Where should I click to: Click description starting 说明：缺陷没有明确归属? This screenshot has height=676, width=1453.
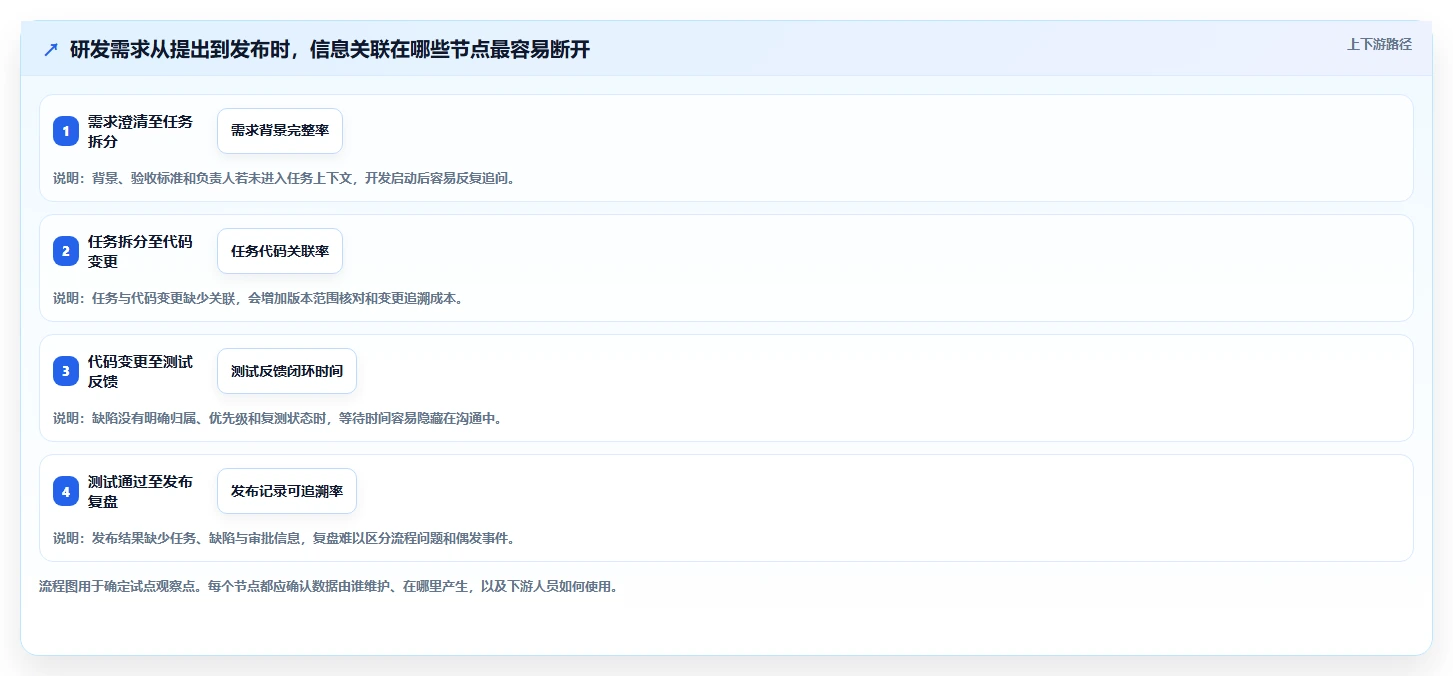[x=278, y=418]
